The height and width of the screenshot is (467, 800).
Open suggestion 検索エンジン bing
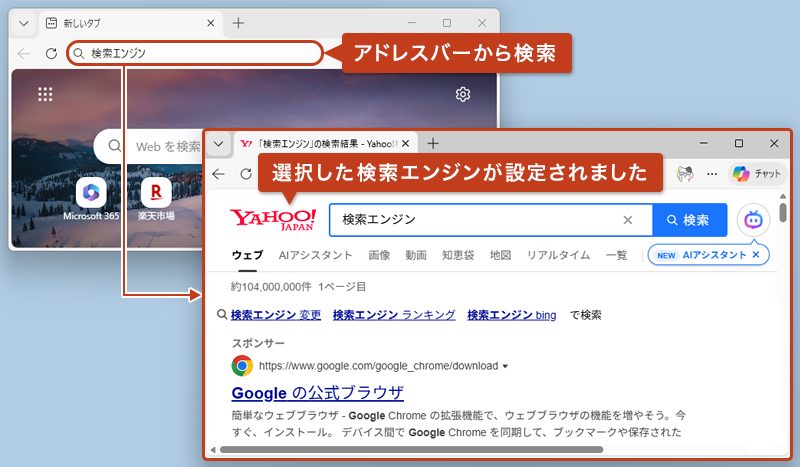[512, 315]
